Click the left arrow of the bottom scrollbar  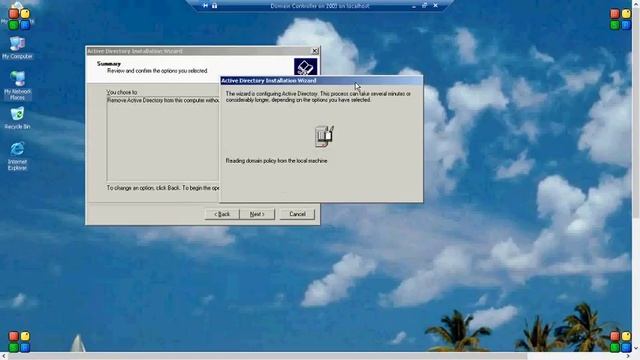pyautogui.click(x=4, y=356)
